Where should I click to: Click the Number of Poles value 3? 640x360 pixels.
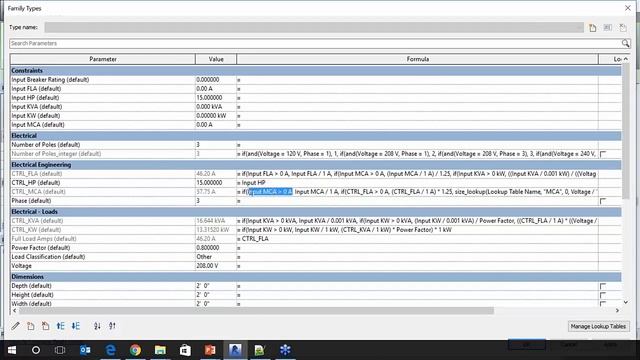coord(216,145)
